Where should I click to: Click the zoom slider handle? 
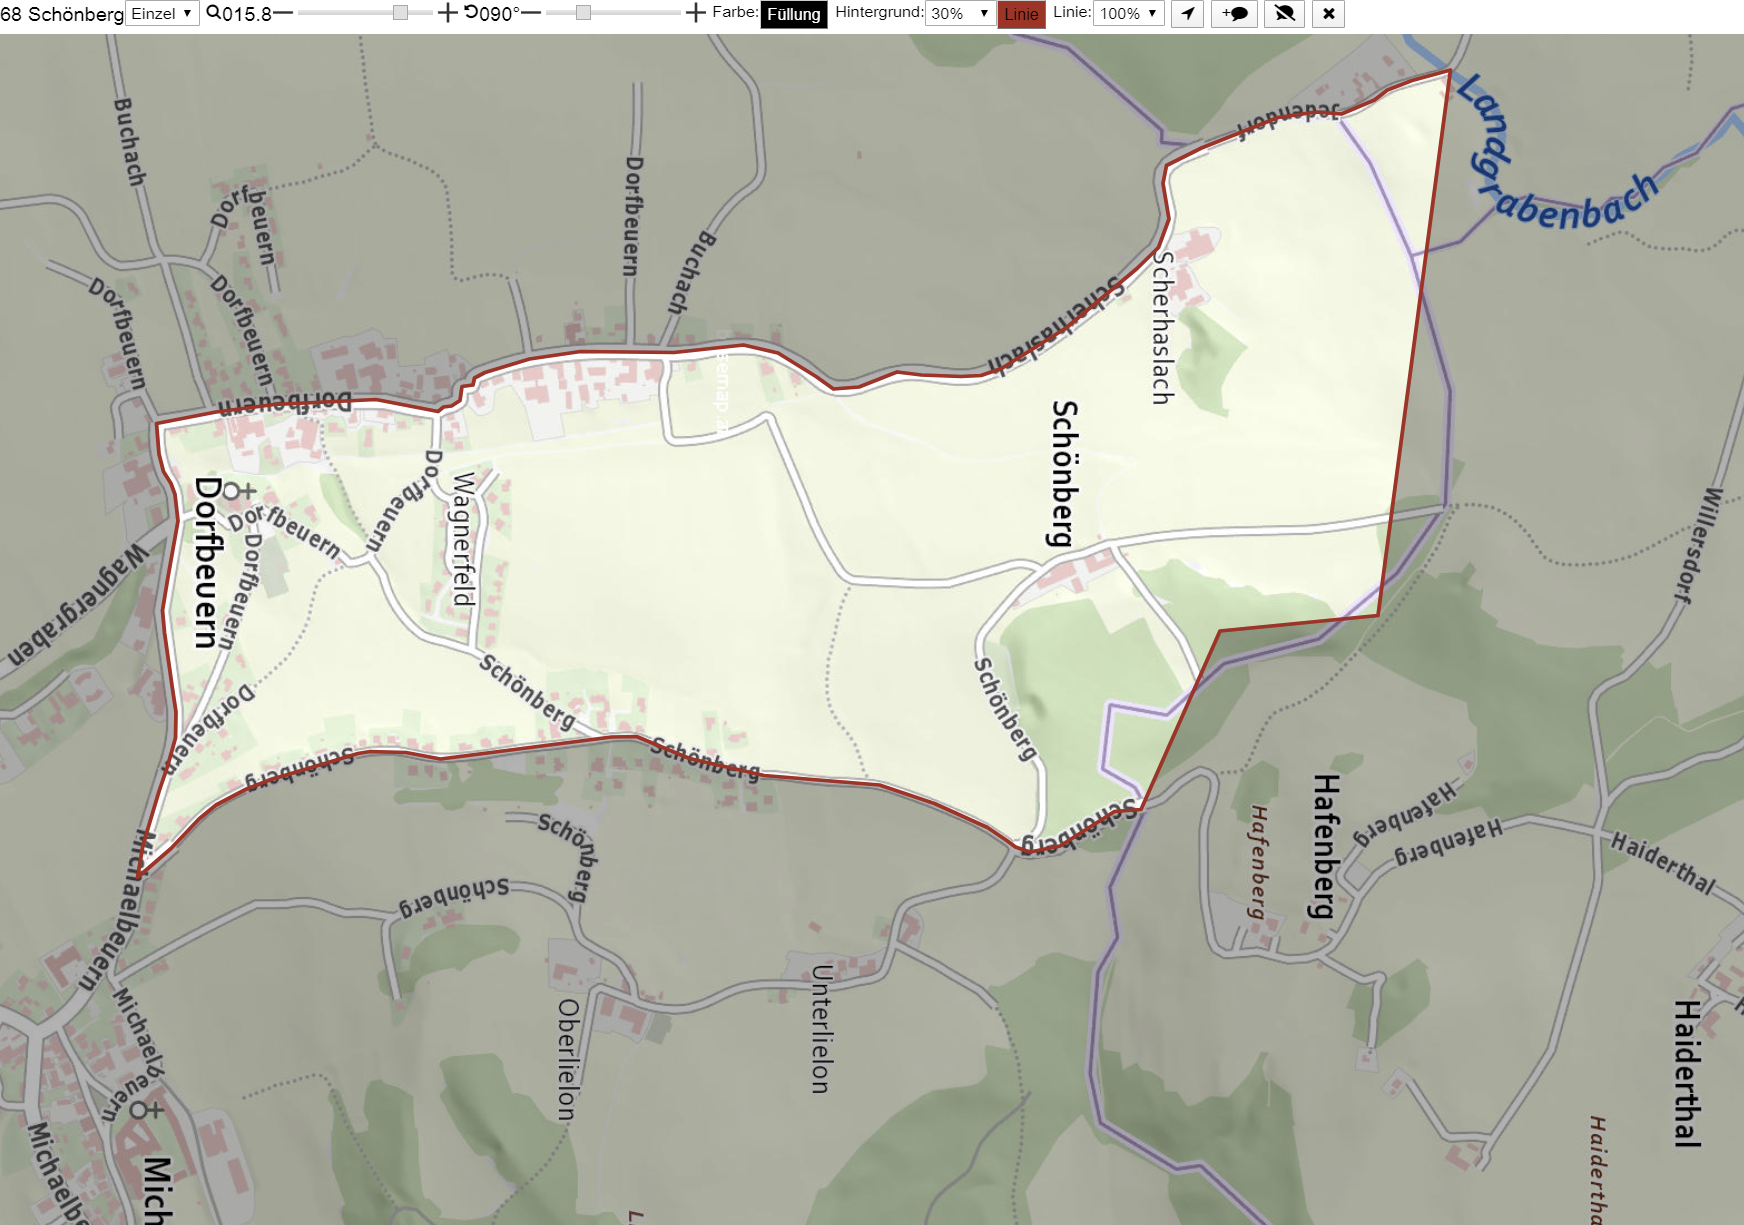(x=400, y=13)
